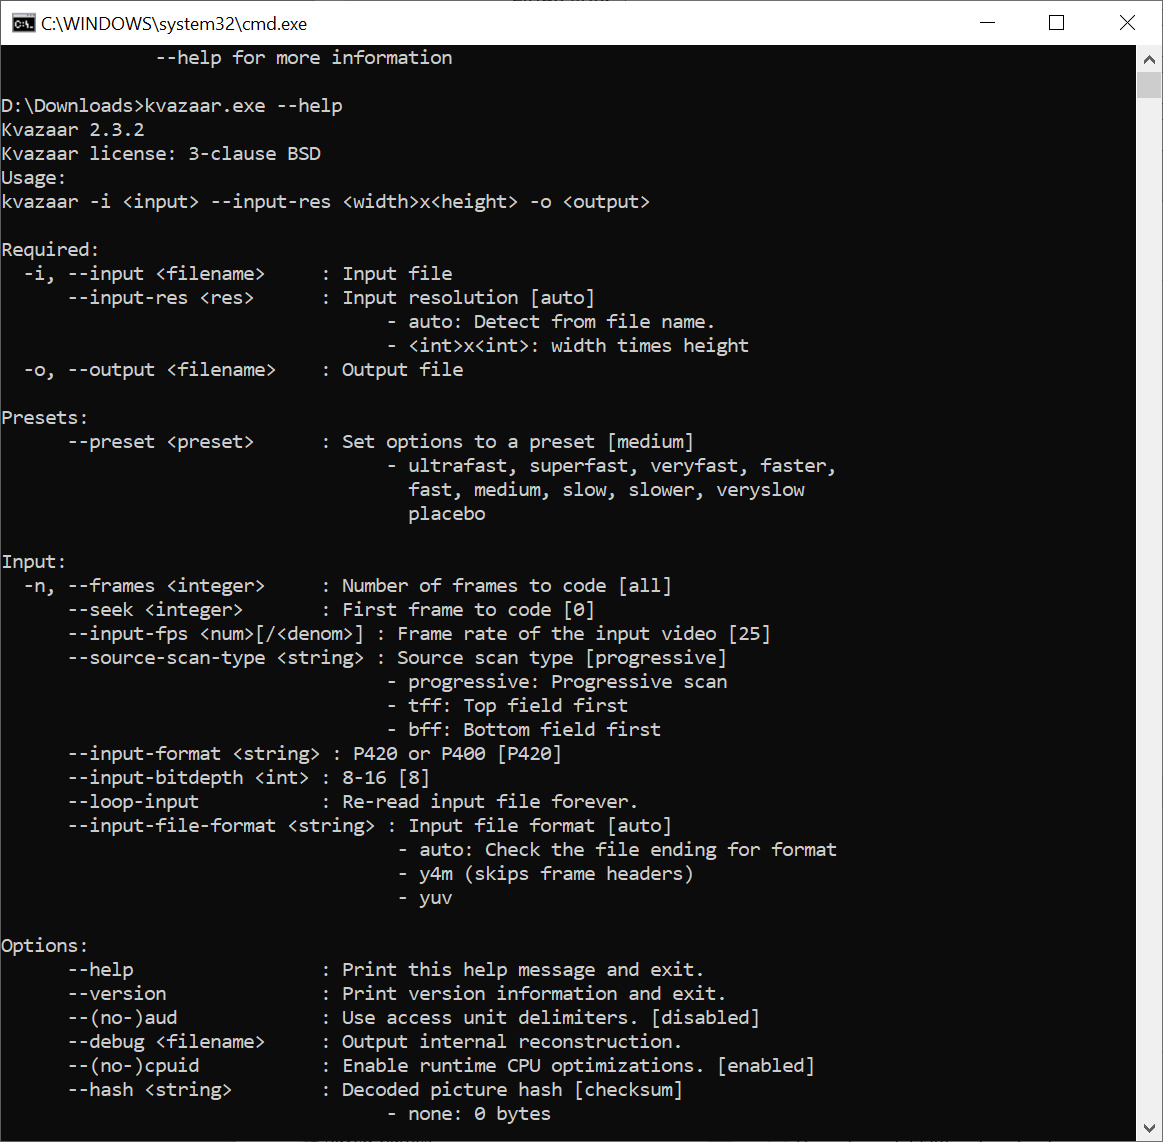
Task: Click 'Output internal reconstruction.' description
Action: (512, 1042)
